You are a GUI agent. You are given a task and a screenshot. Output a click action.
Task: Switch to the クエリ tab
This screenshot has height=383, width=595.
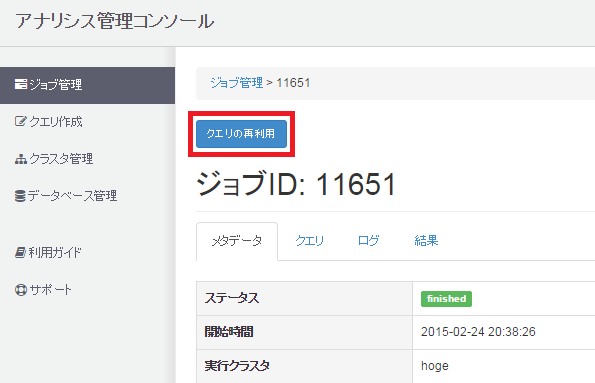pos(309,241)
